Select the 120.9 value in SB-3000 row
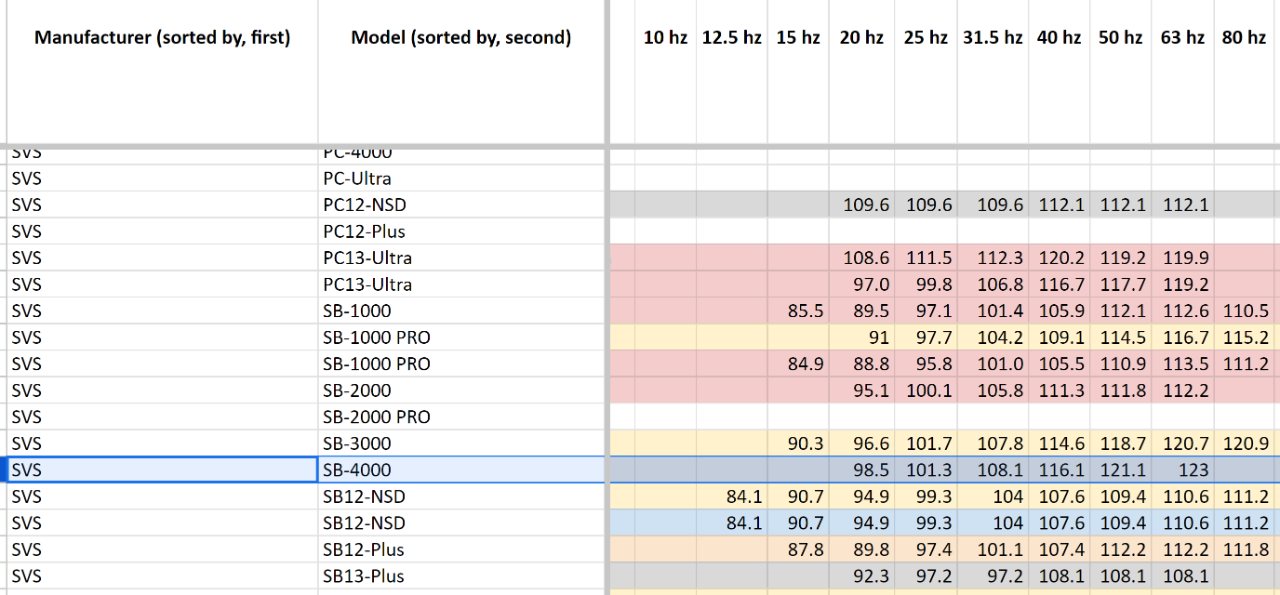Screen dimensions: 1280x595 (1245, 443)
